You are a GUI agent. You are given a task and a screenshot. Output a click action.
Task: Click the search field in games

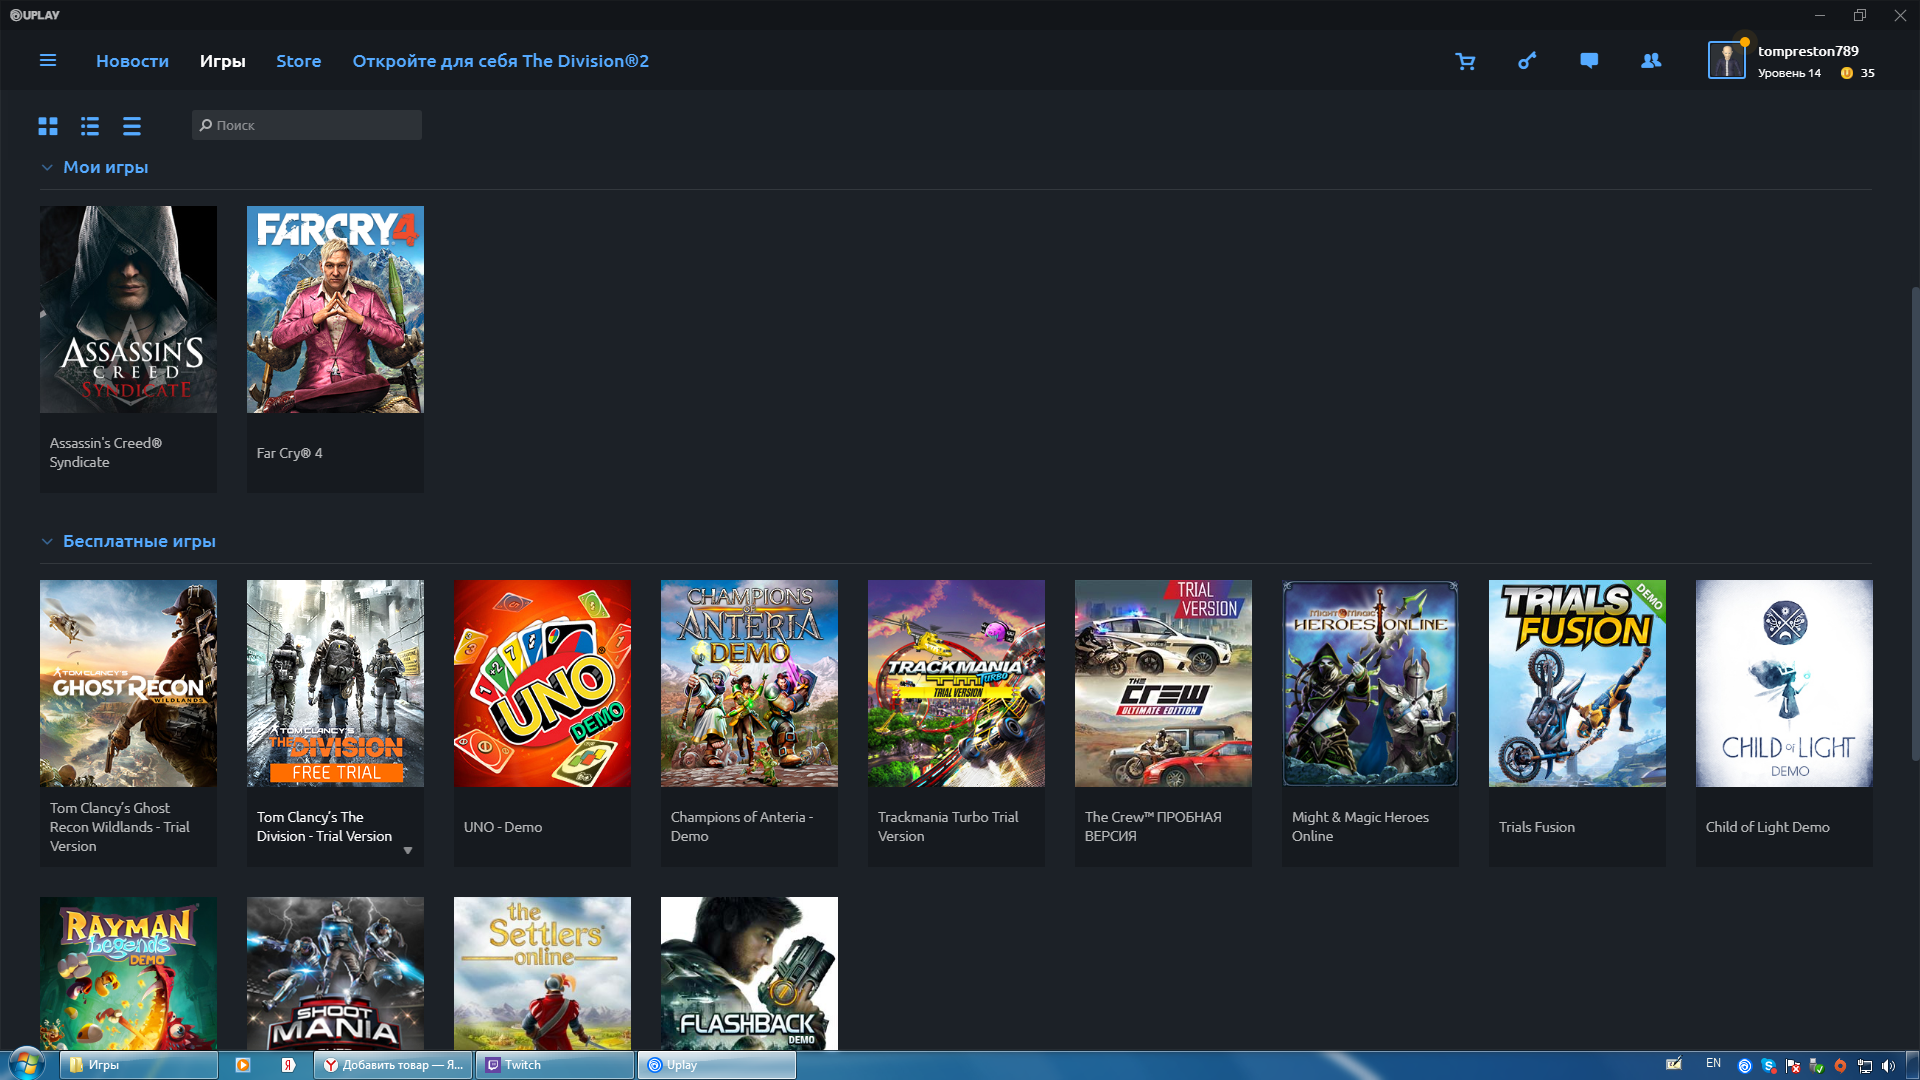[307, 125]
